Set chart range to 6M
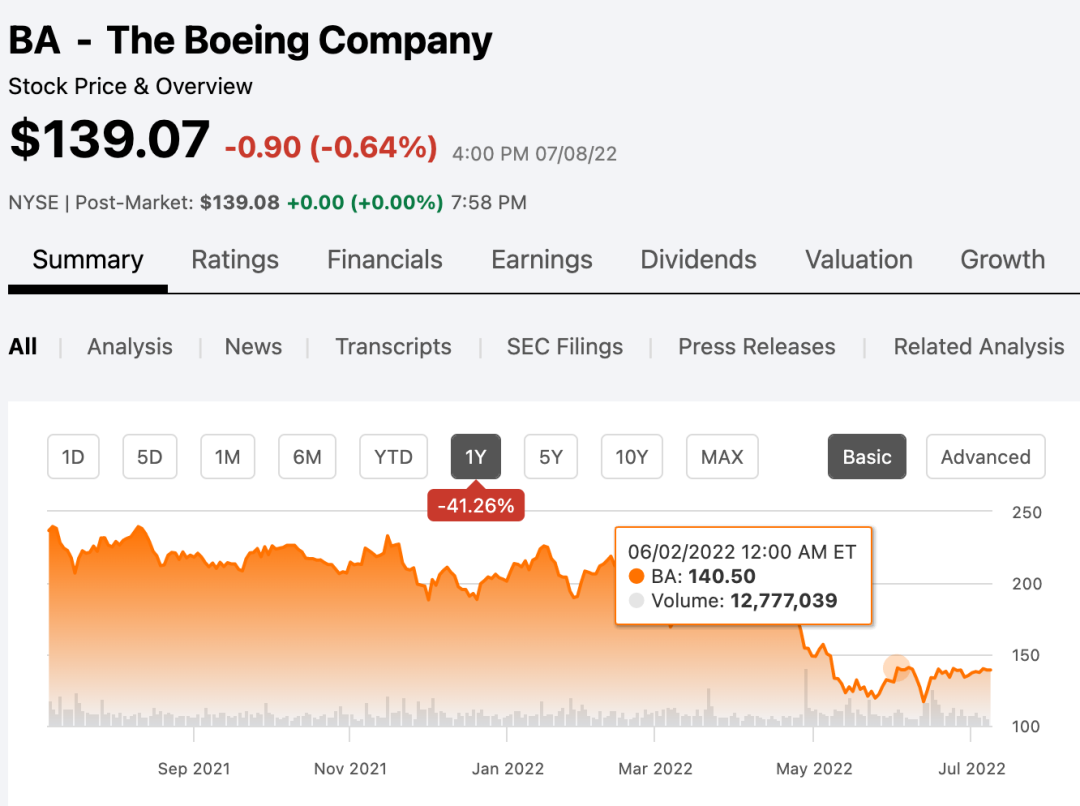 [x=307, y=457]
